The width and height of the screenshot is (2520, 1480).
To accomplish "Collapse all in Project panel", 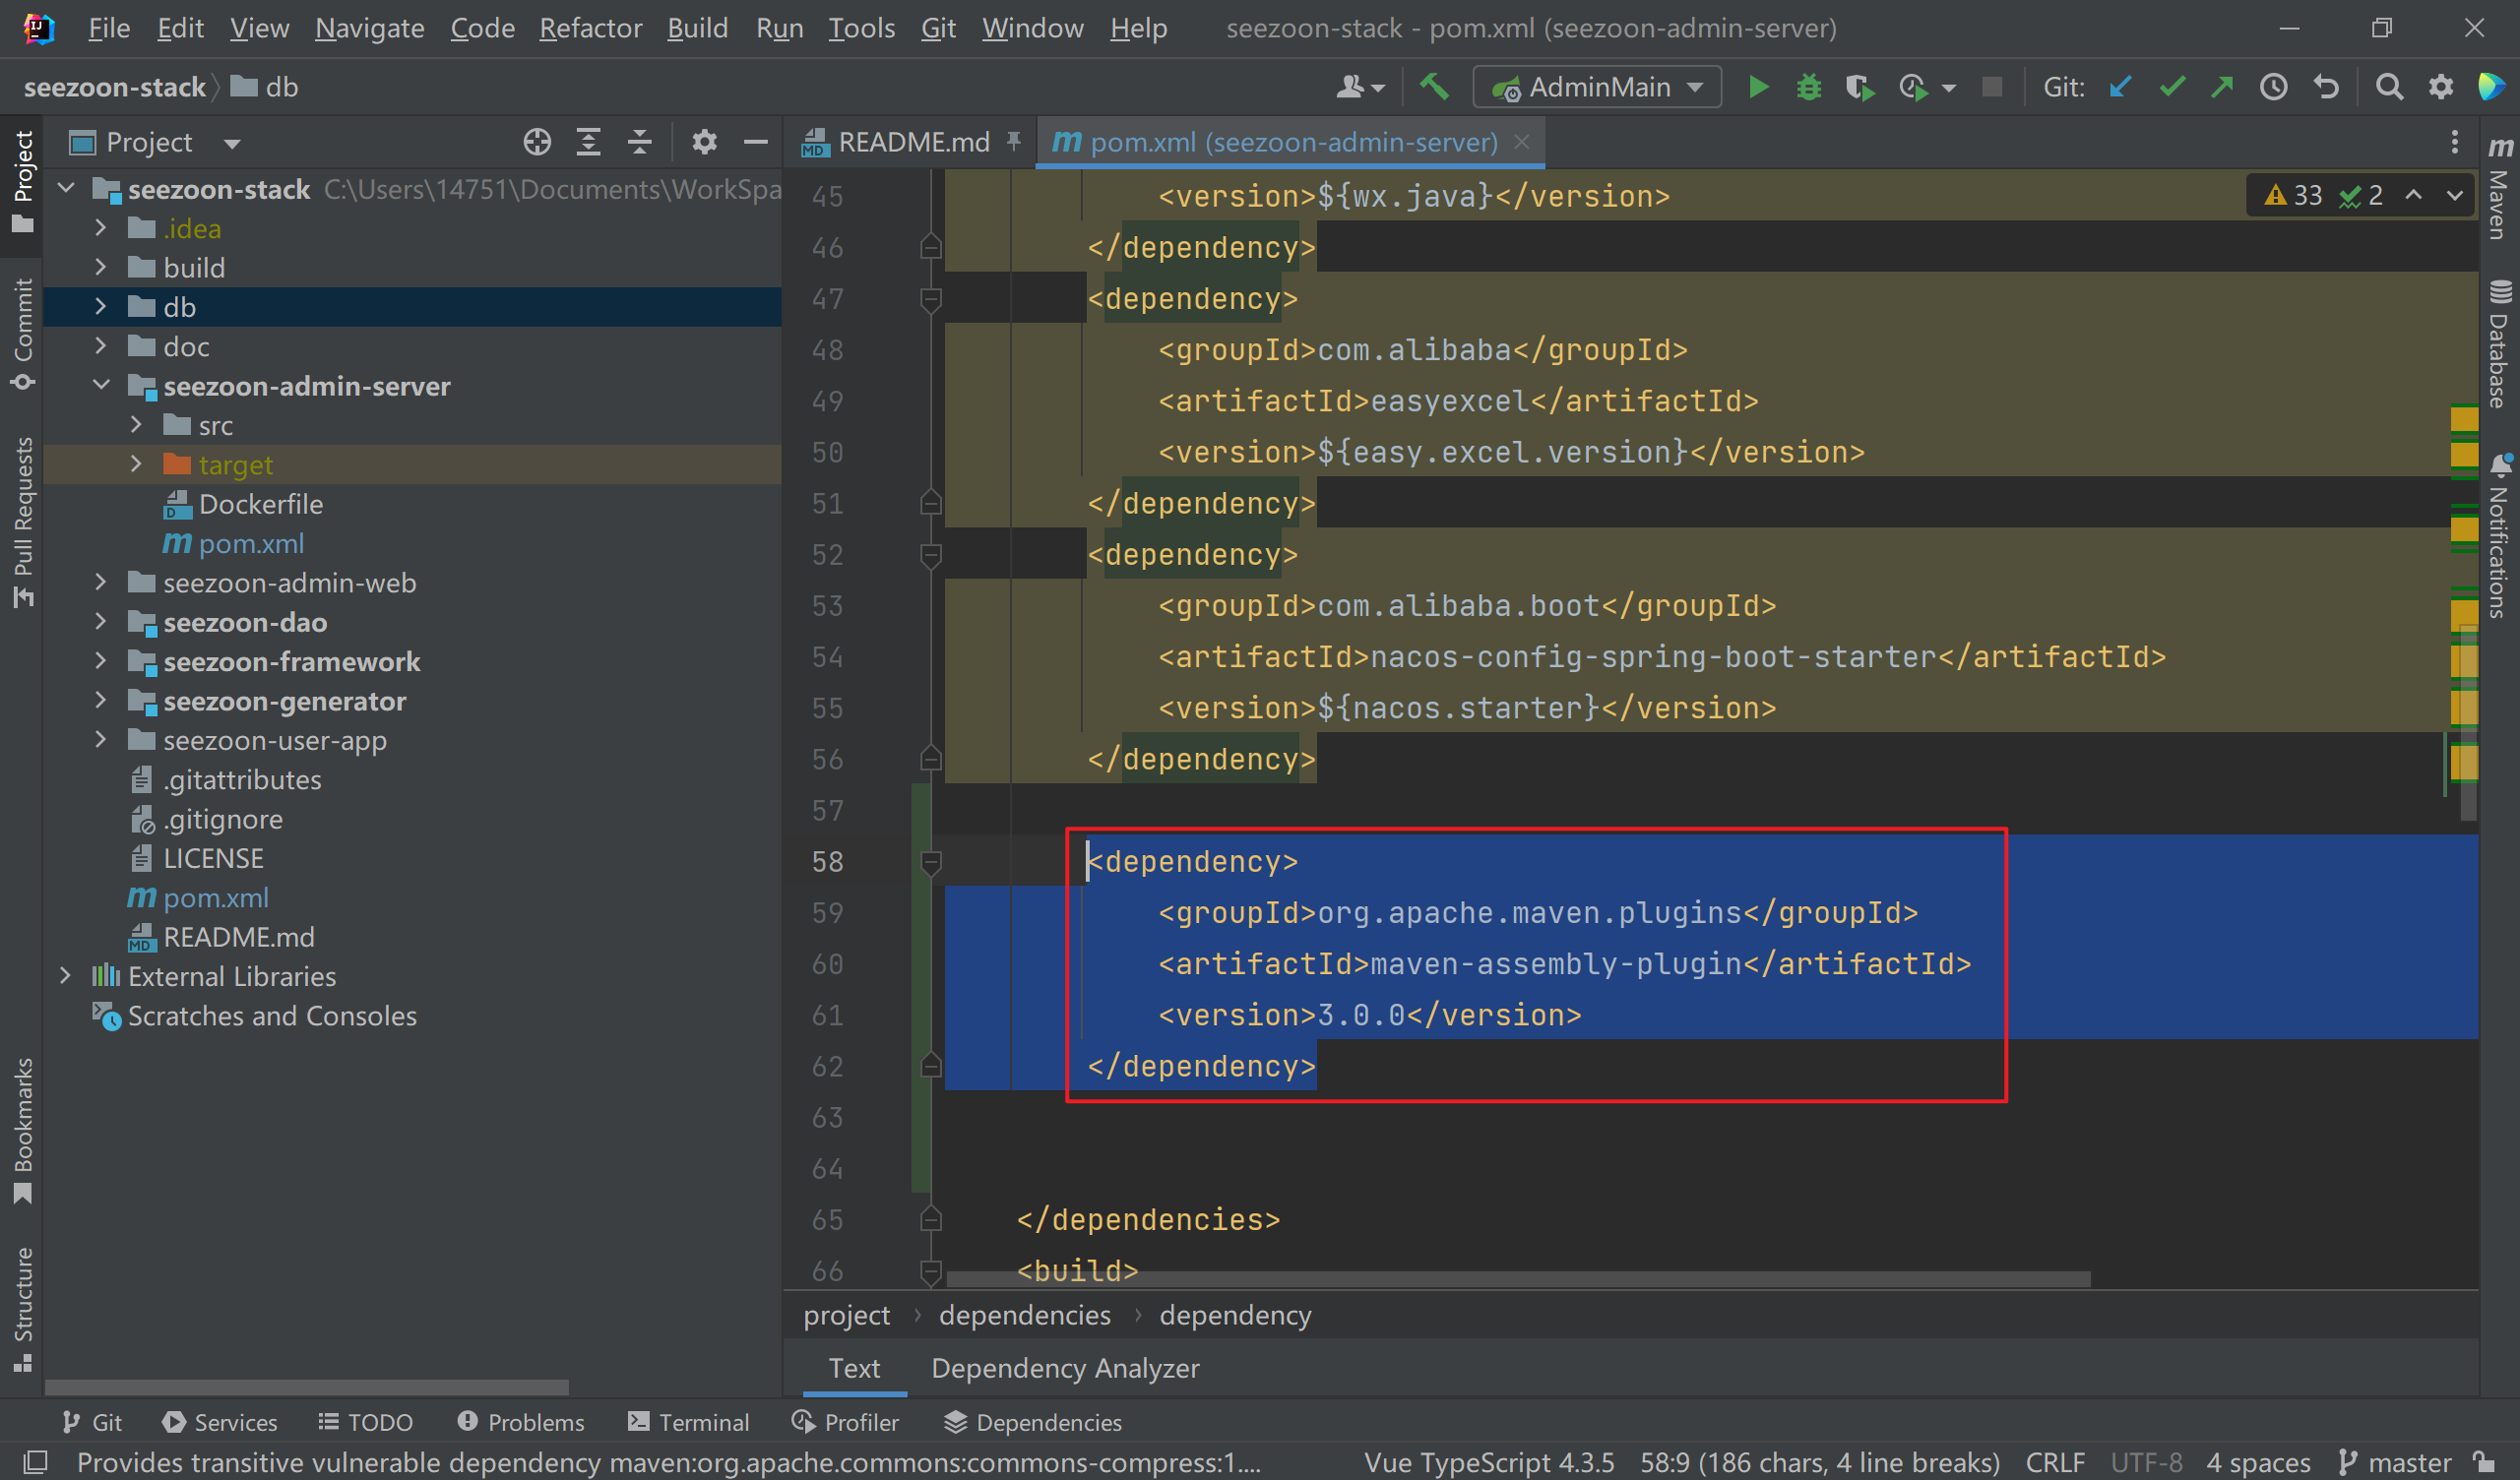I will [x=640, y=142].
